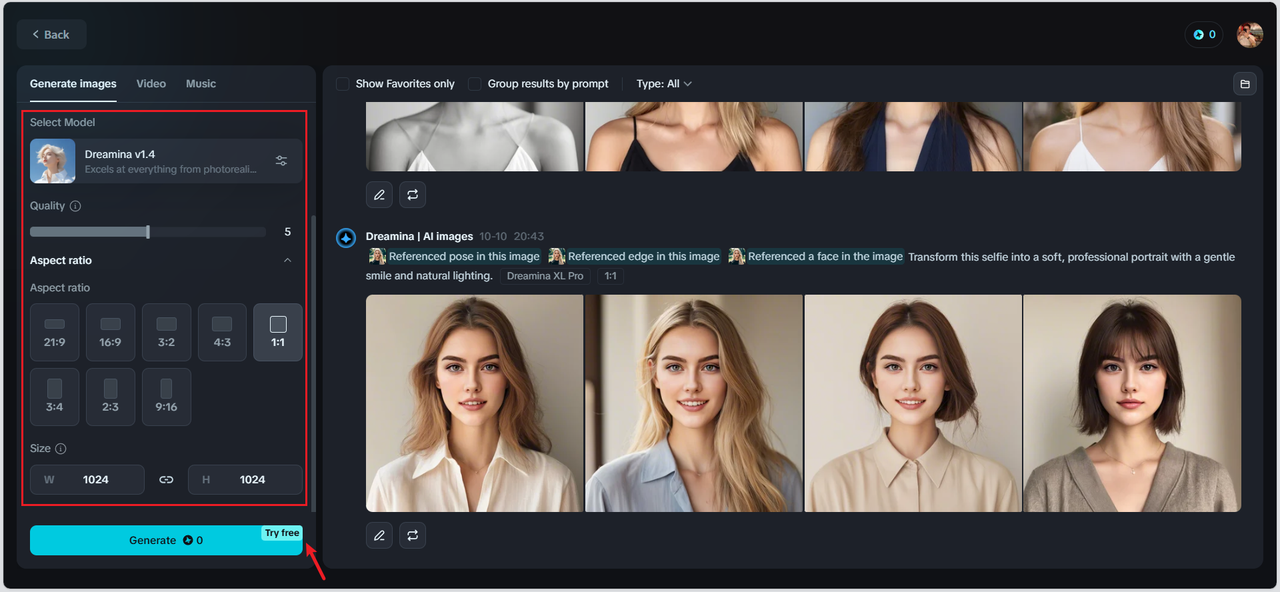The image size is (1280, 592).
Task: Click the Dreamina AI images star icon
Action: 346,238
